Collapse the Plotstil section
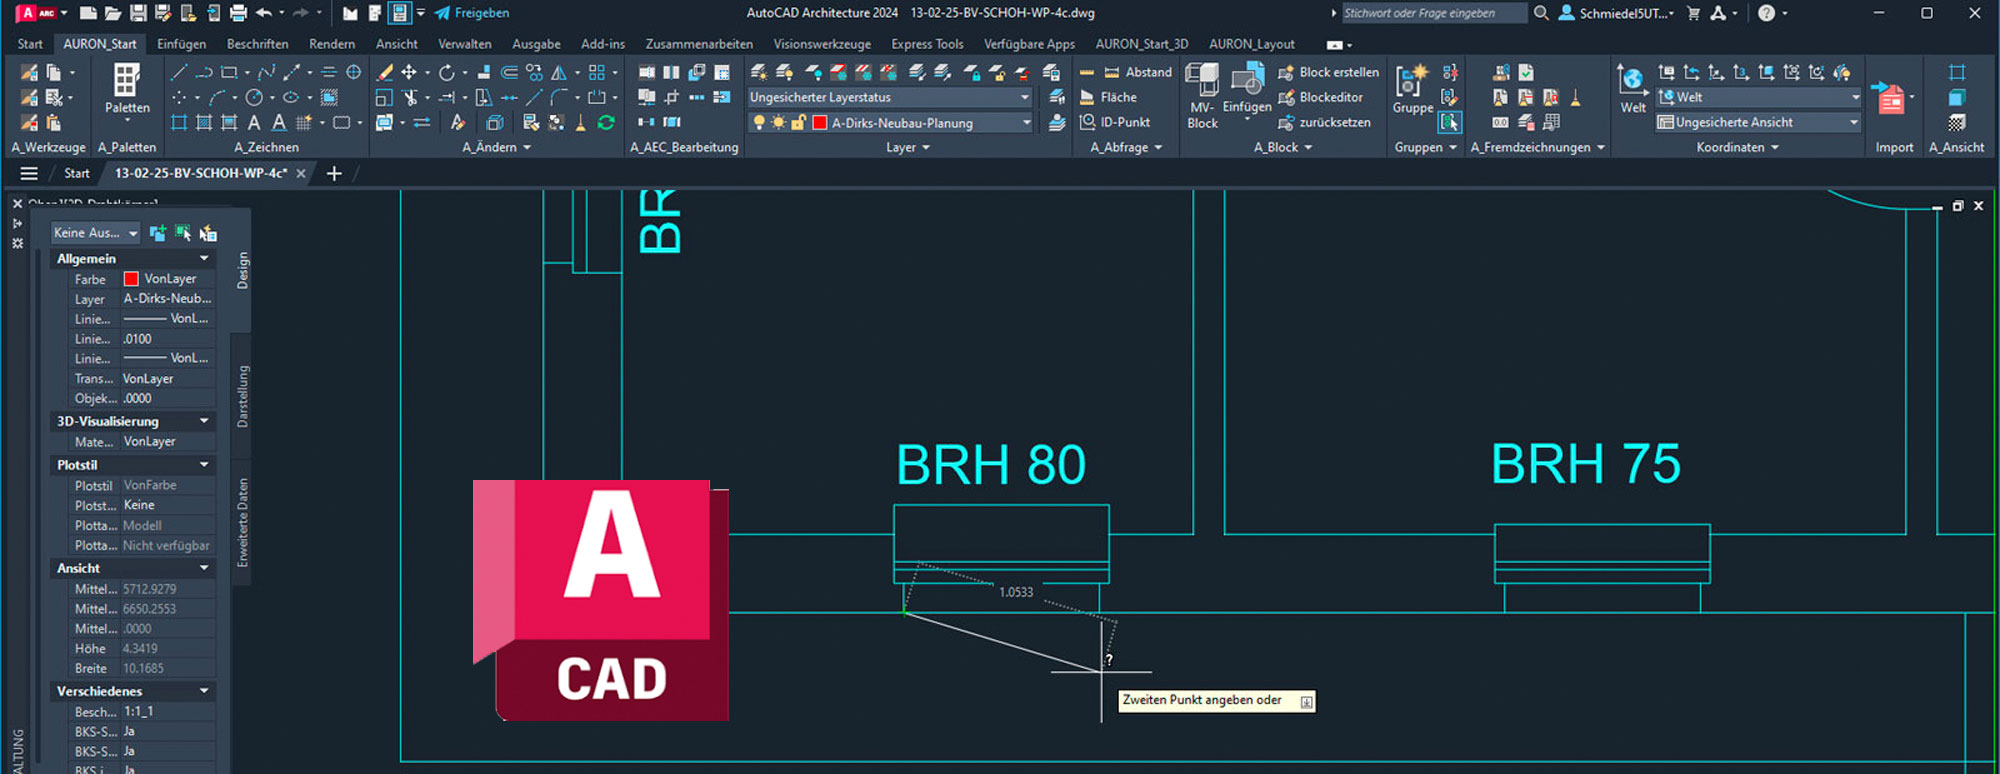This screenshot has height=774, width=2000. click(x=204, y=465)
